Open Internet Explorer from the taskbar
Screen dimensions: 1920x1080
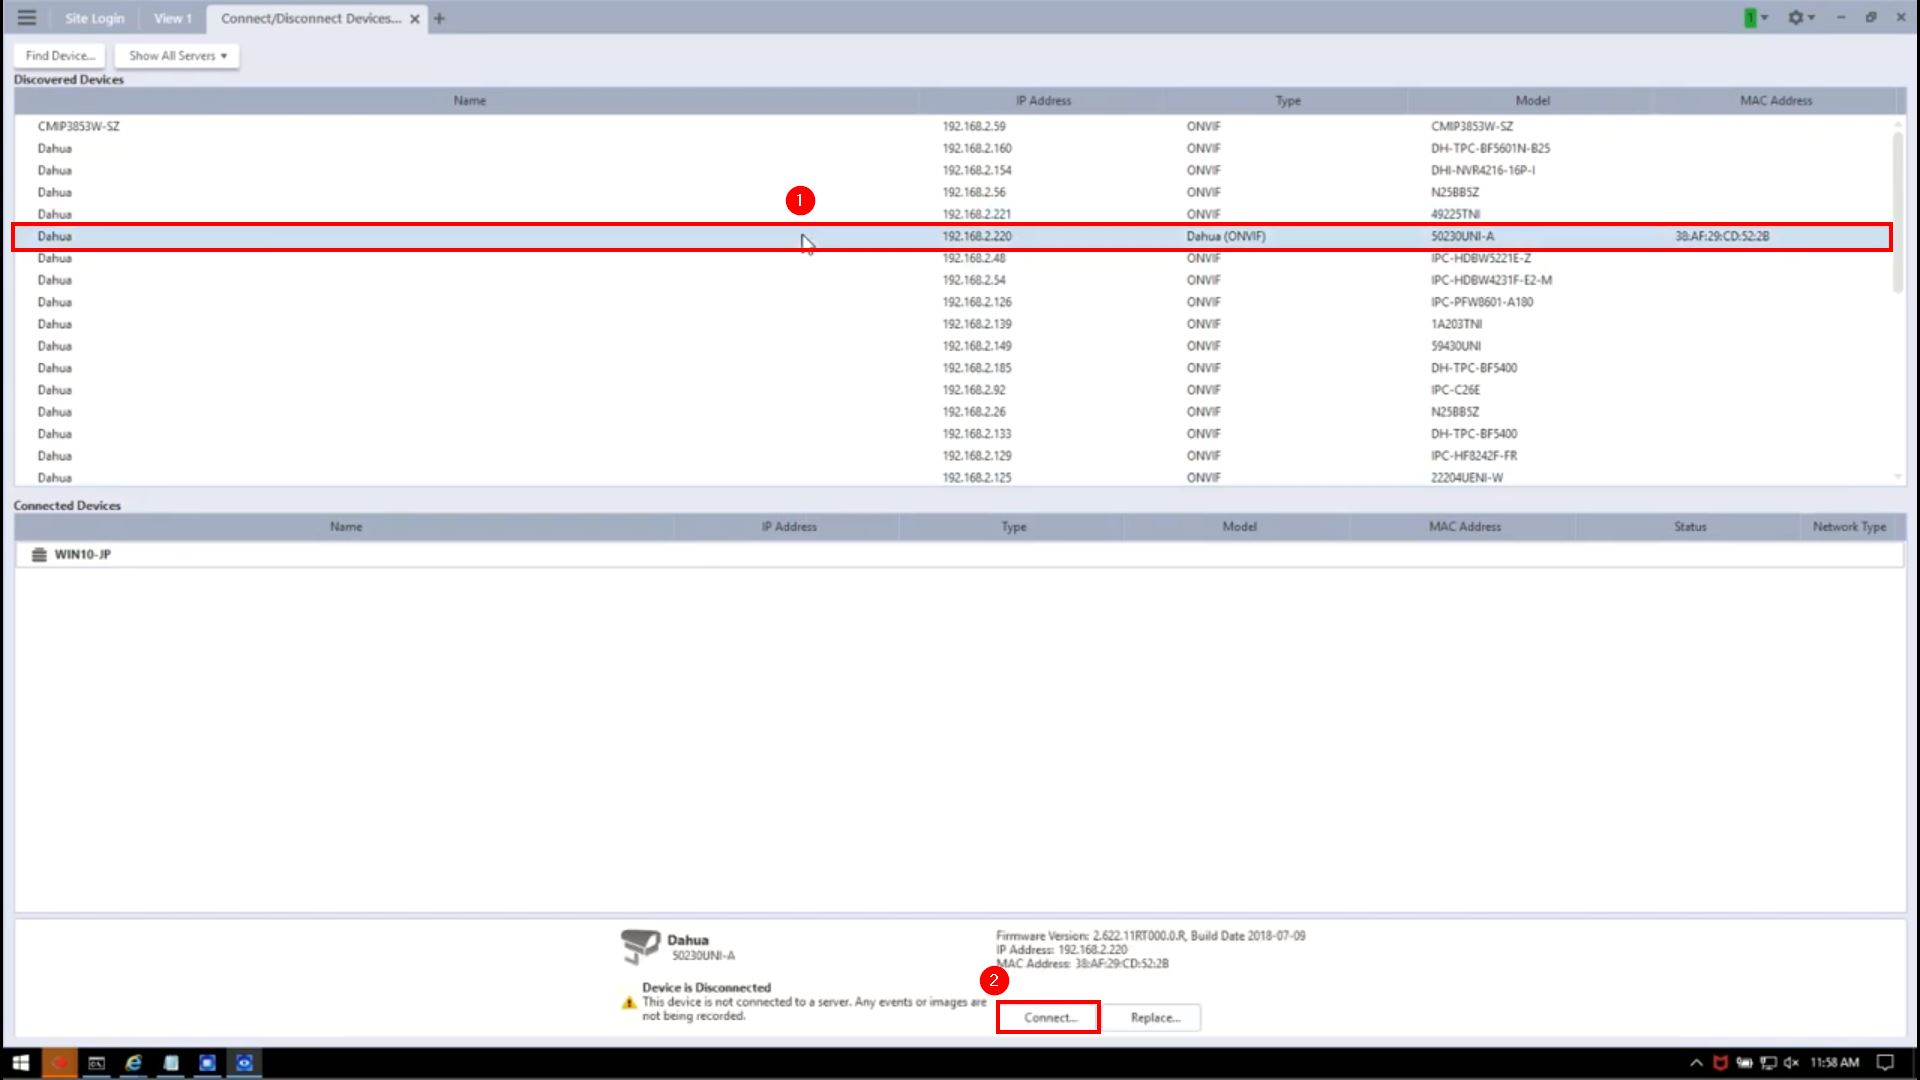click(x=133, y=1063)
